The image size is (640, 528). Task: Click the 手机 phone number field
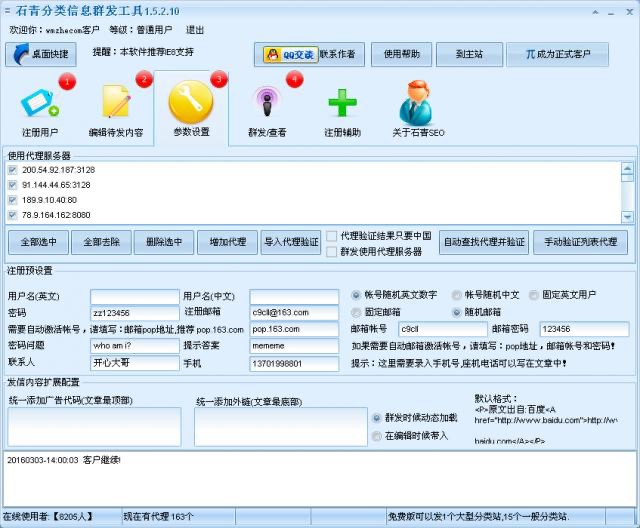294,364
